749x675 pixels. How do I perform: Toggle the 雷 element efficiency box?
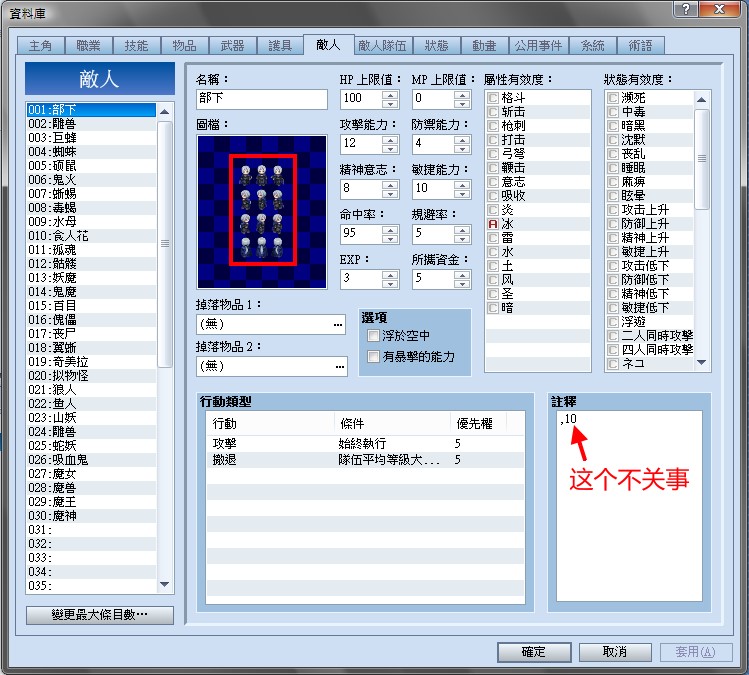tap(493, 238)
